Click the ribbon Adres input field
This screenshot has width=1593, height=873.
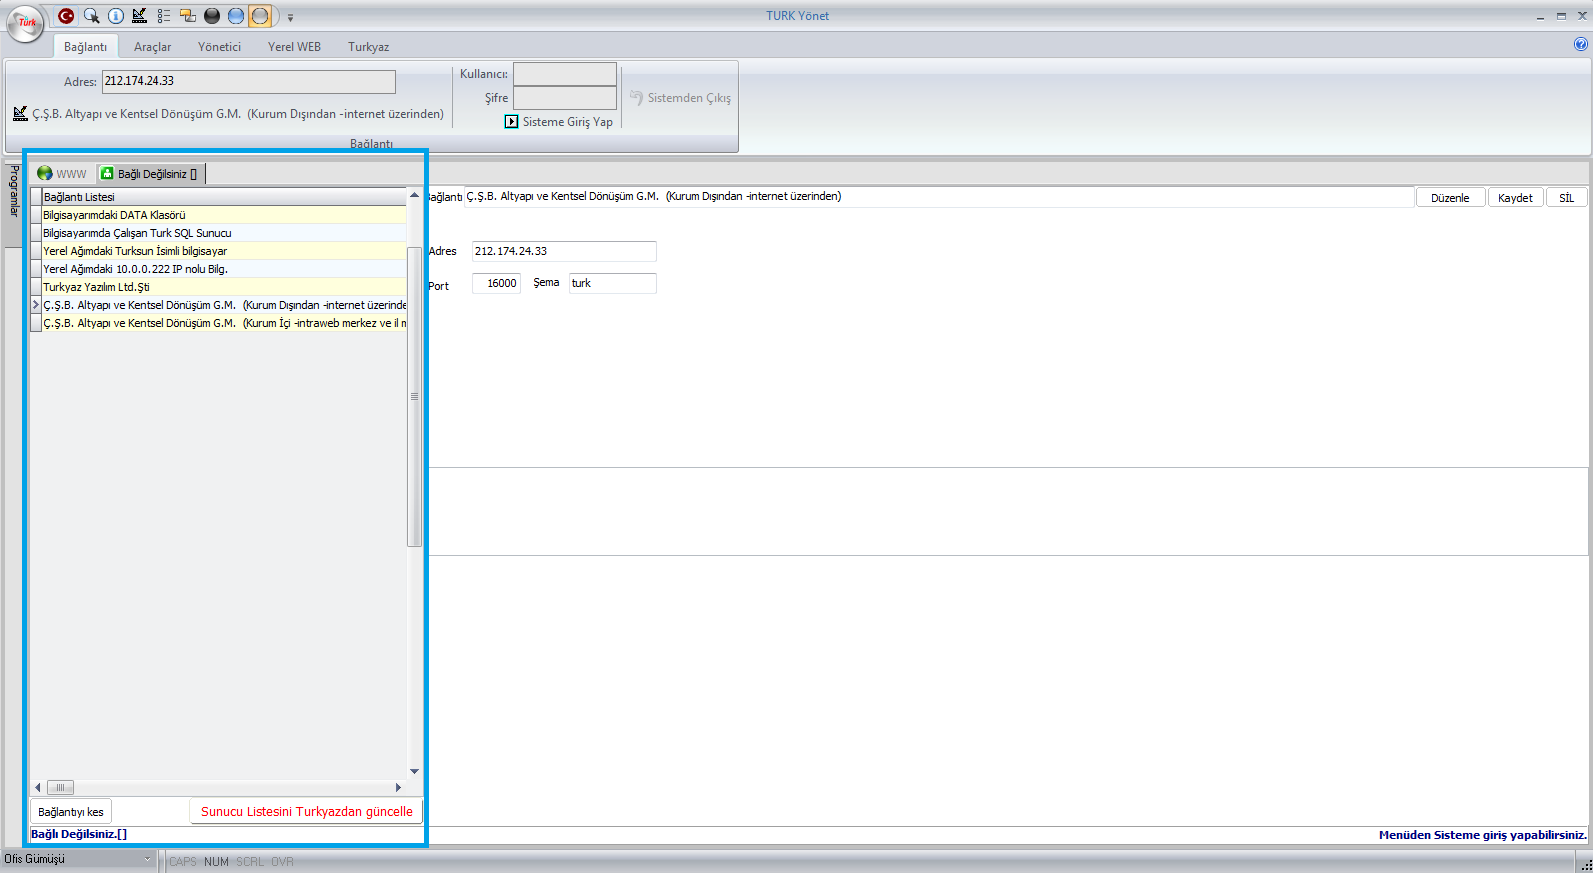click(248, 81)
